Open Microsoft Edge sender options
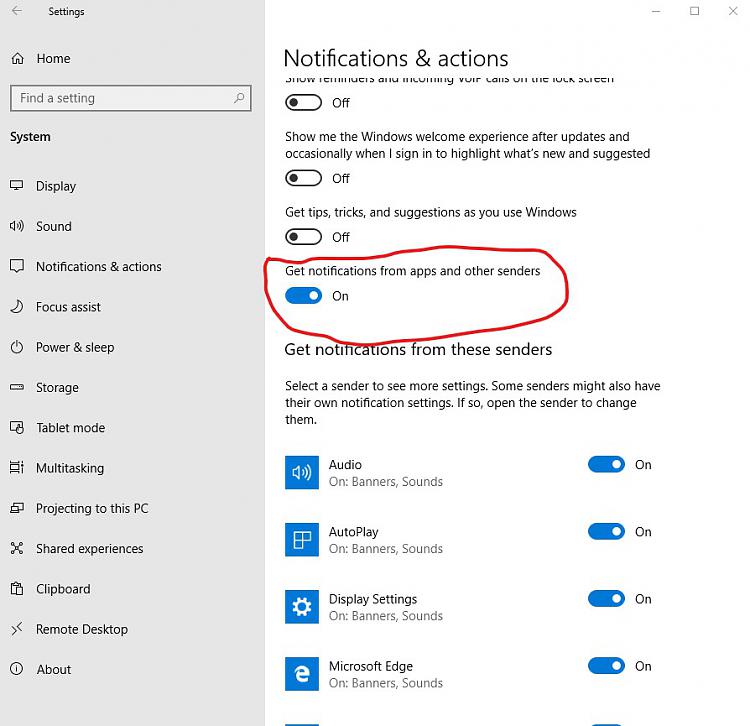 tap(386, 674)
